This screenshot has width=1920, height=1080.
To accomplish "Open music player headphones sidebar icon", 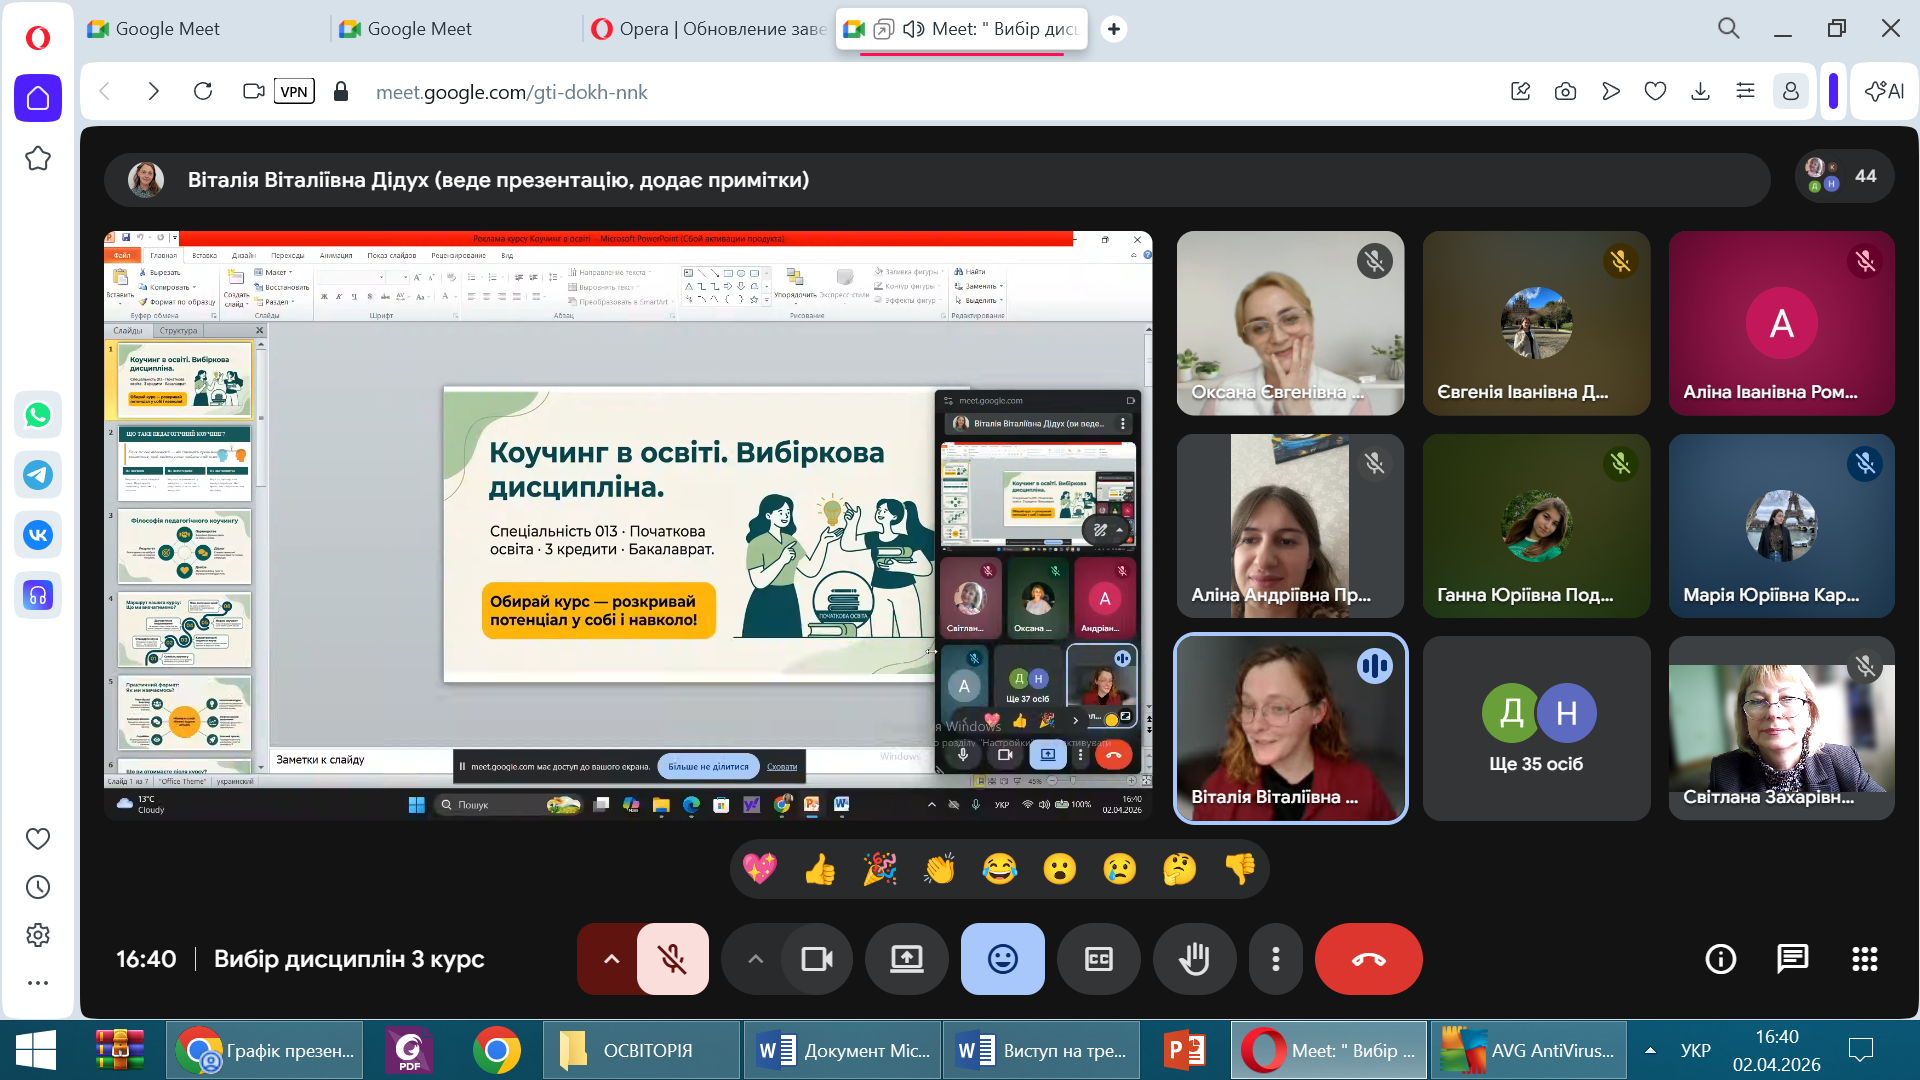I will coord(38,595).
